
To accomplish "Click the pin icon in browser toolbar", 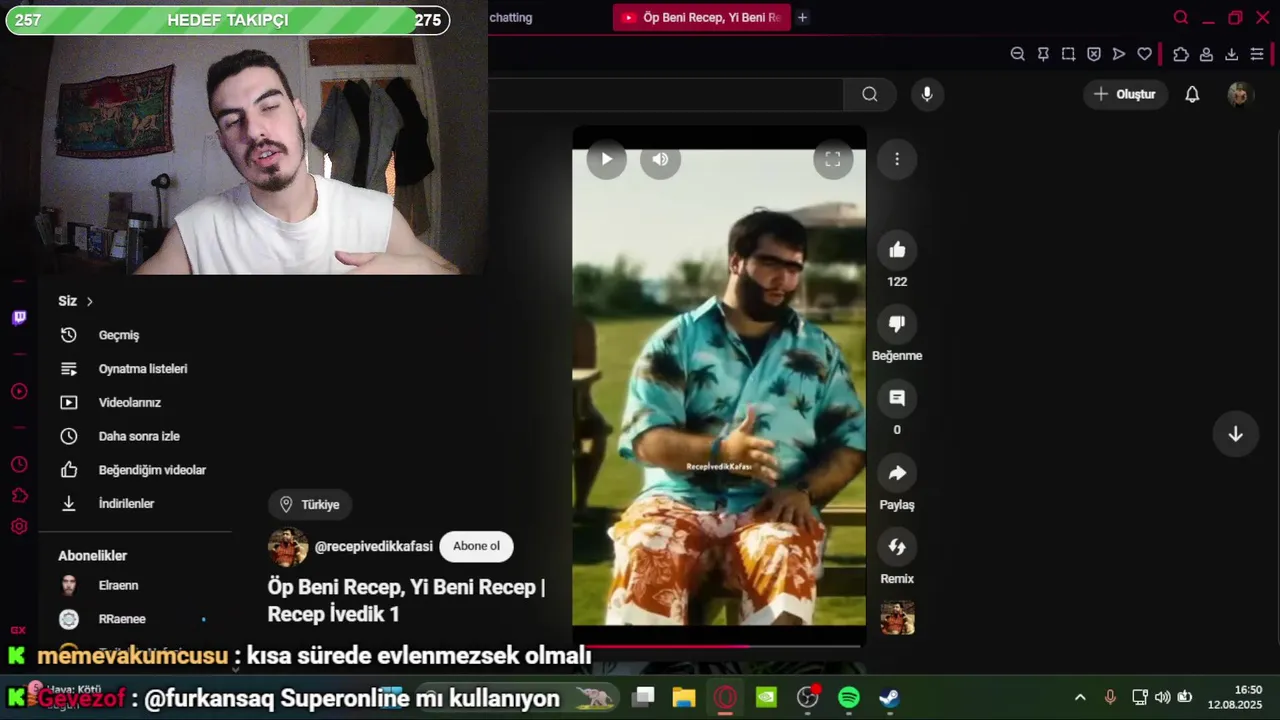I will 1043,54.
